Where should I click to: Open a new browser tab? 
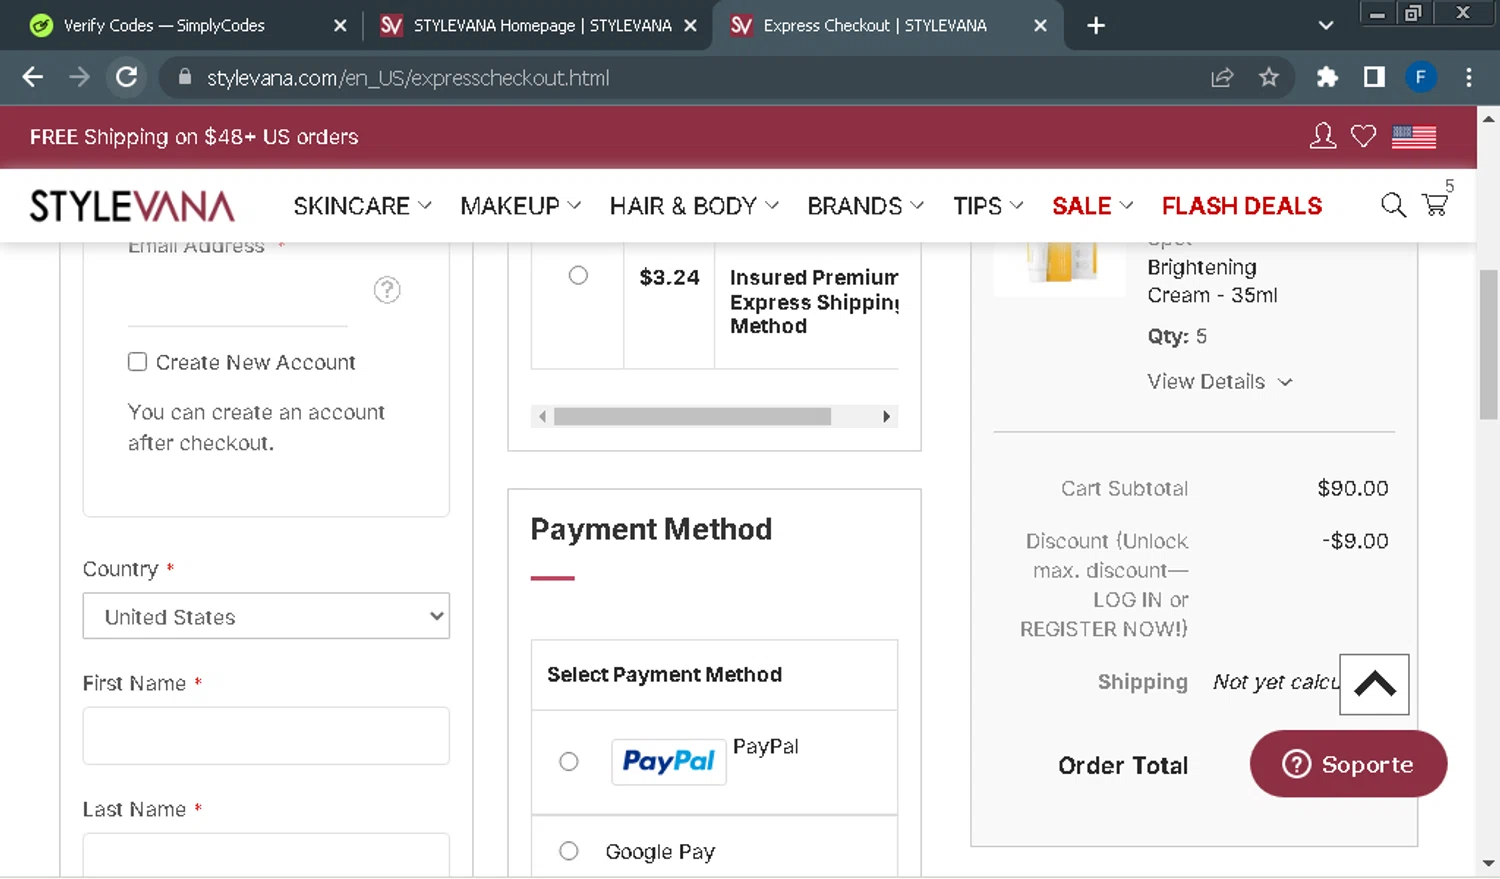1096,25
